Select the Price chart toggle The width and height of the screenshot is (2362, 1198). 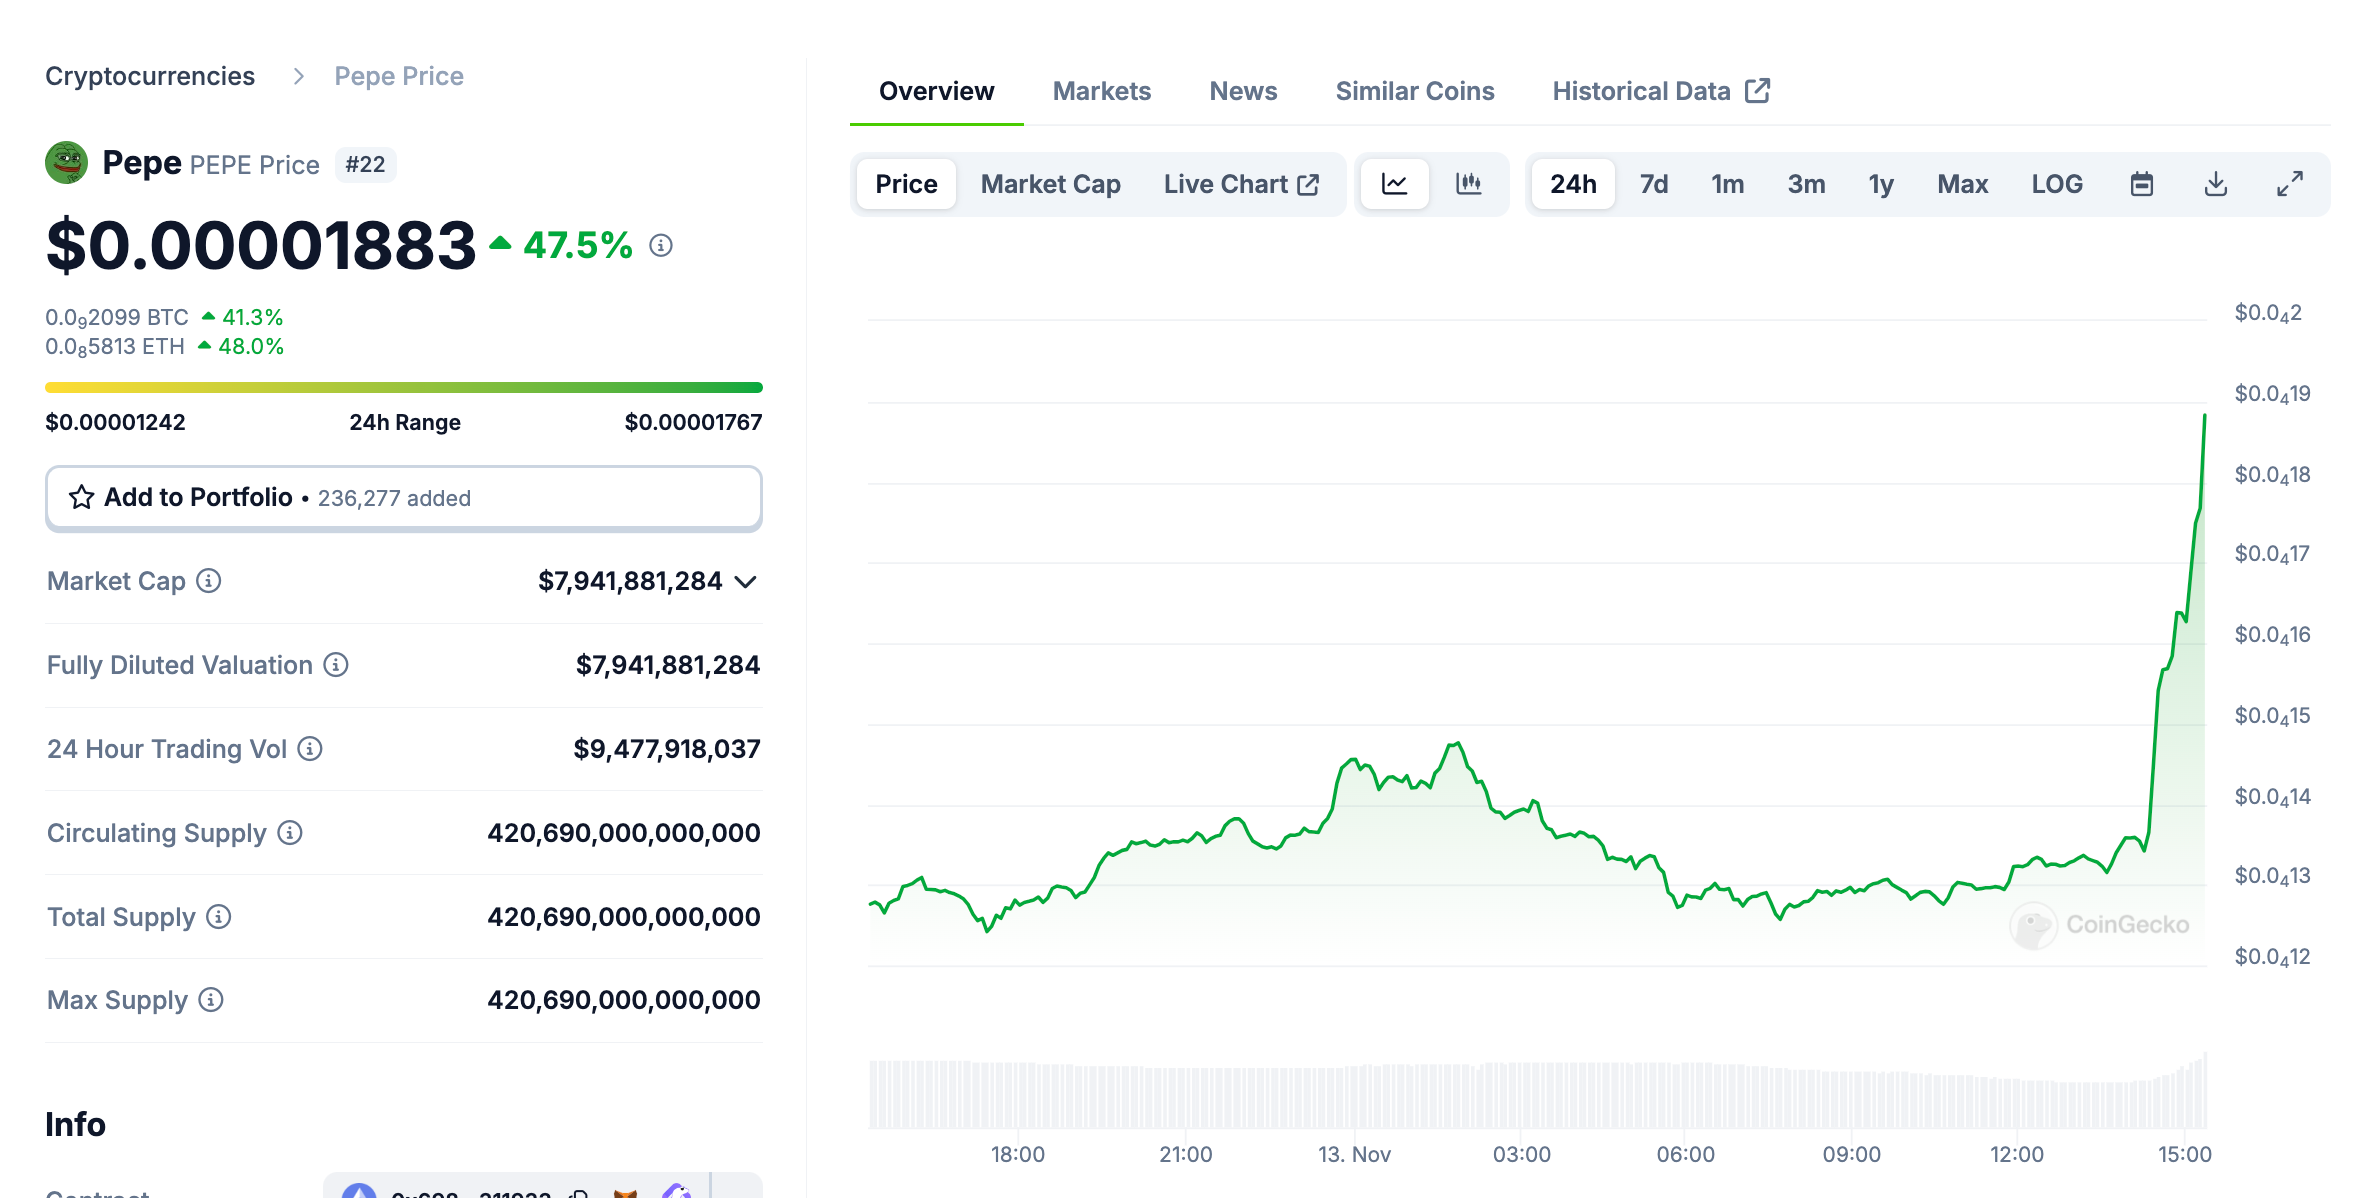906,184
